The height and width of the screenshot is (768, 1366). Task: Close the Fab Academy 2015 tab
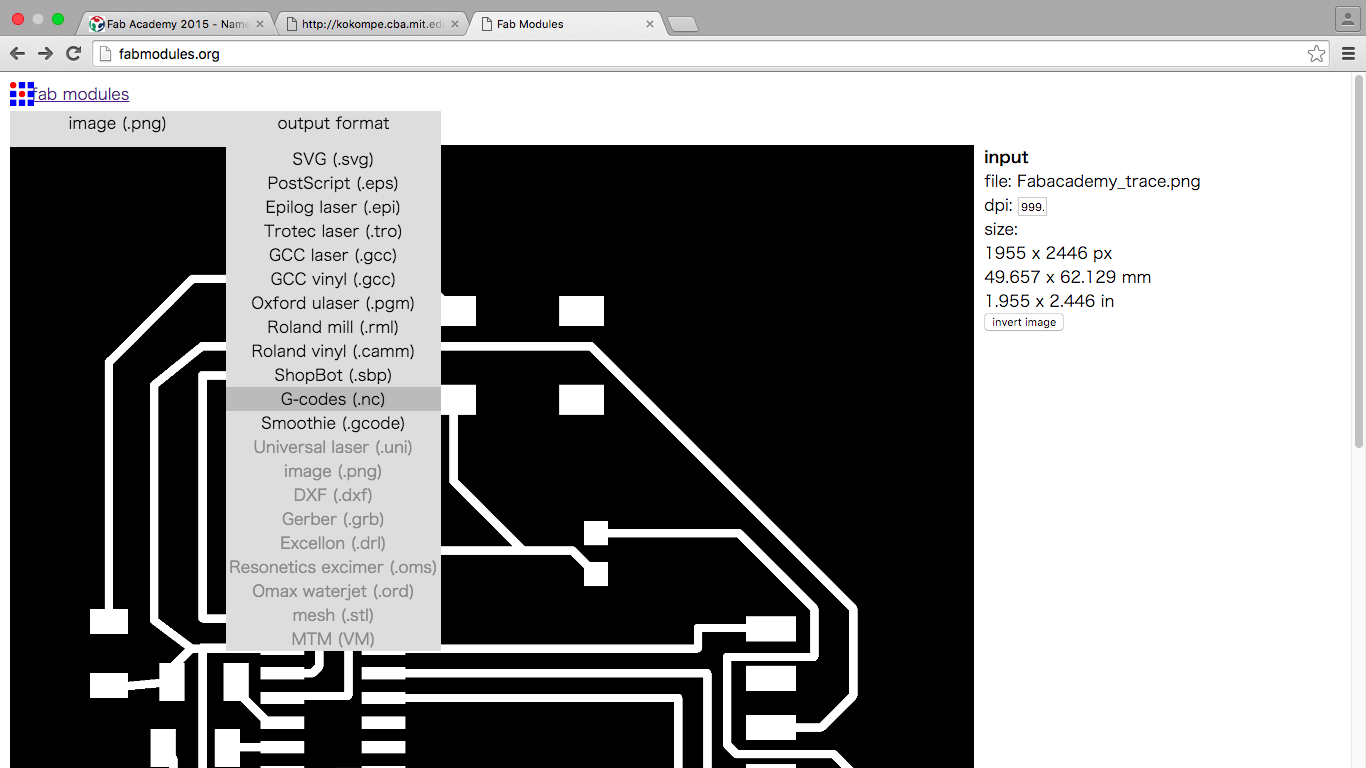(x=260, y=24)
